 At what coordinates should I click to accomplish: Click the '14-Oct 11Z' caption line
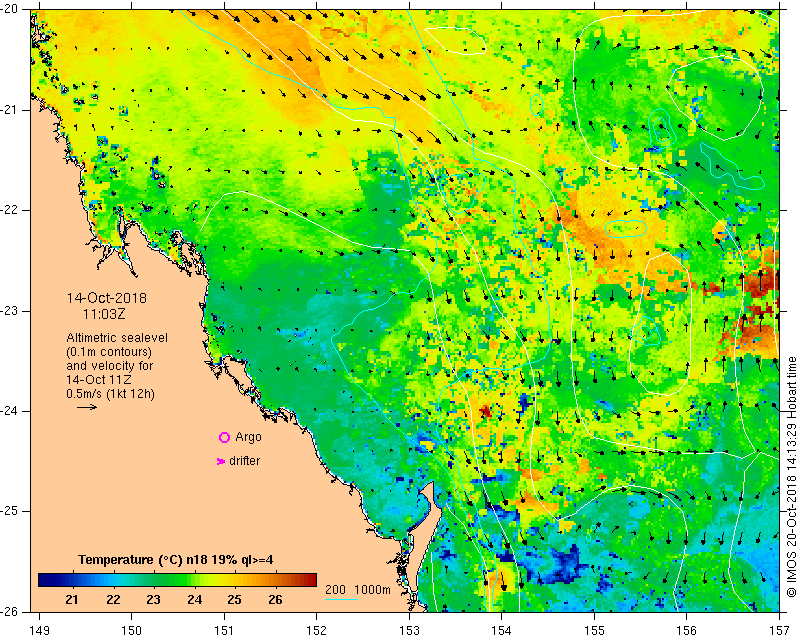pos(98,380)
